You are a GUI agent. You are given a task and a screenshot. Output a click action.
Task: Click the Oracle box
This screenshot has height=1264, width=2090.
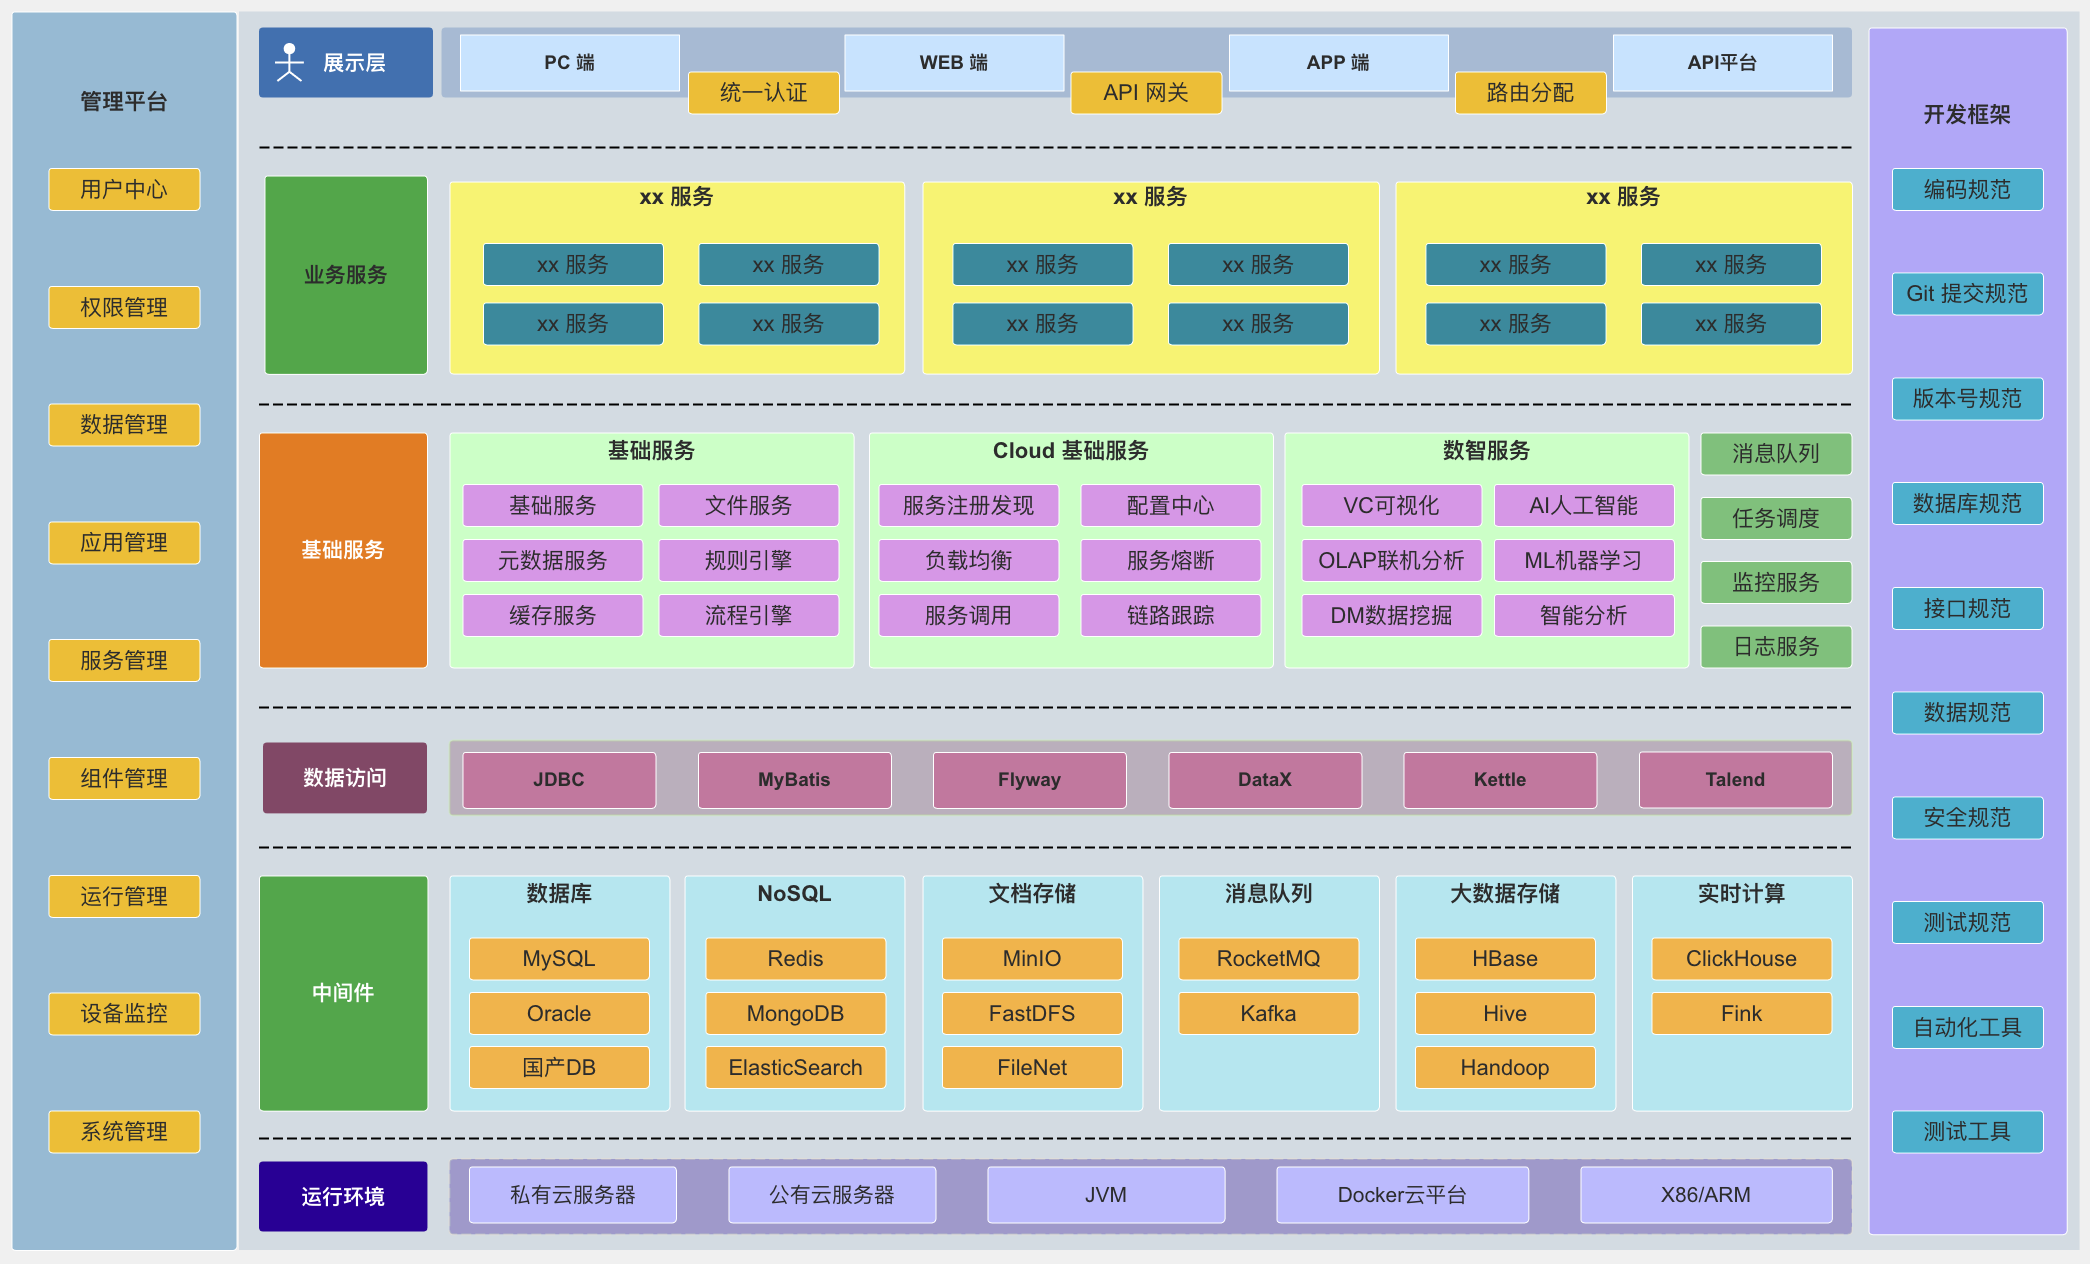point(559,1014)
